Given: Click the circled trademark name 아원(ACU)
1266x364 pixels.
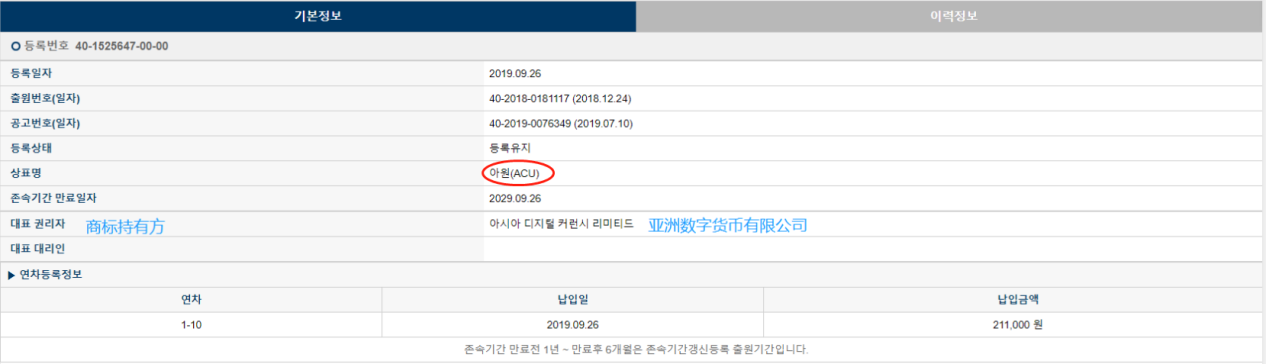Looking at the screenshot, I should [516, 173].
